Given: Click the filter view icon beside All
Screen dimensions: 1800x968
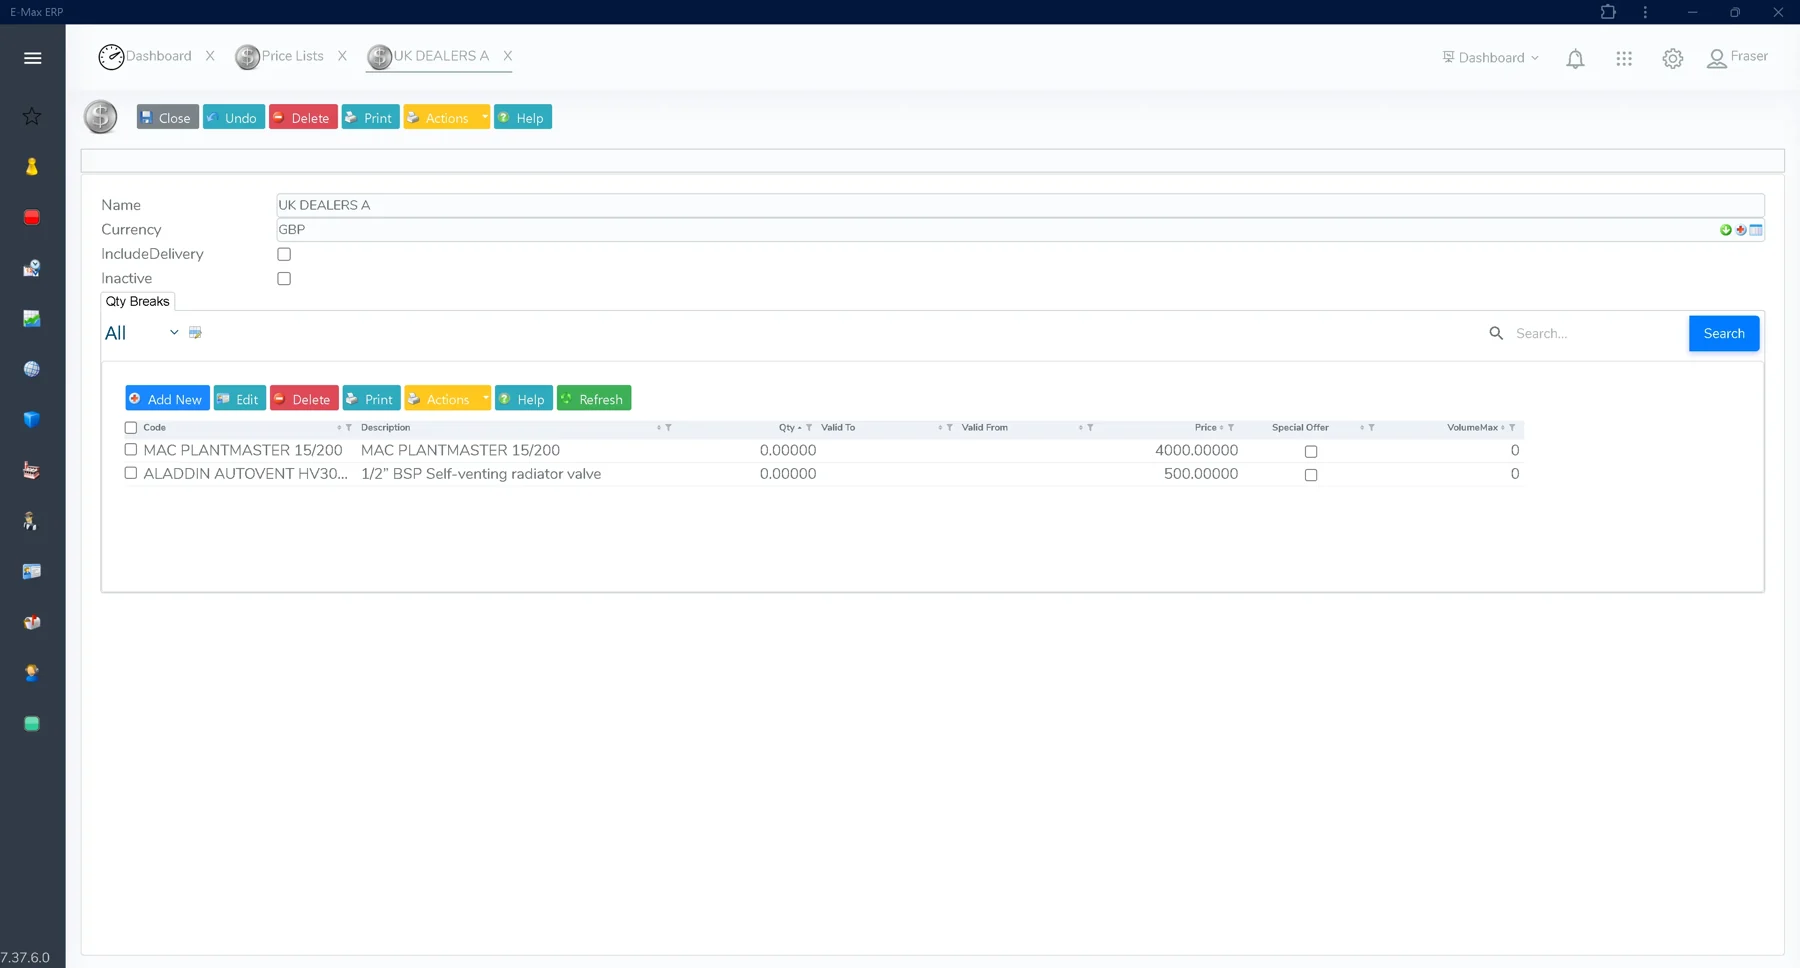Looking at the screenshot, I should point(195,333).
